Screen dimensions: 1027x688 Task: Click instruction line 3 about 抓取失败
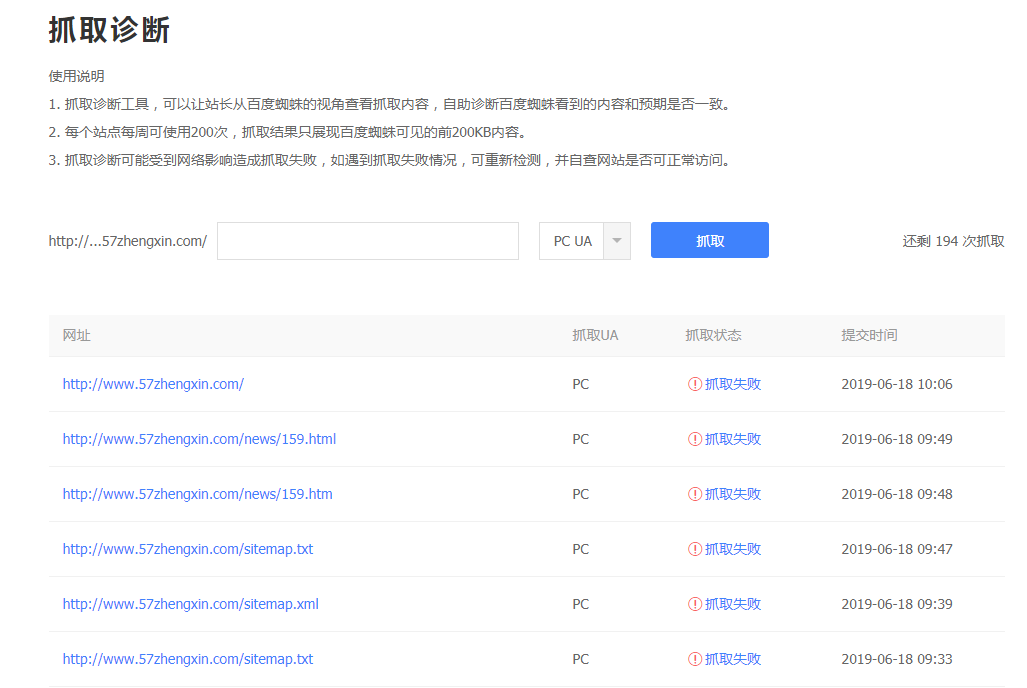click(x=391, y=161)
